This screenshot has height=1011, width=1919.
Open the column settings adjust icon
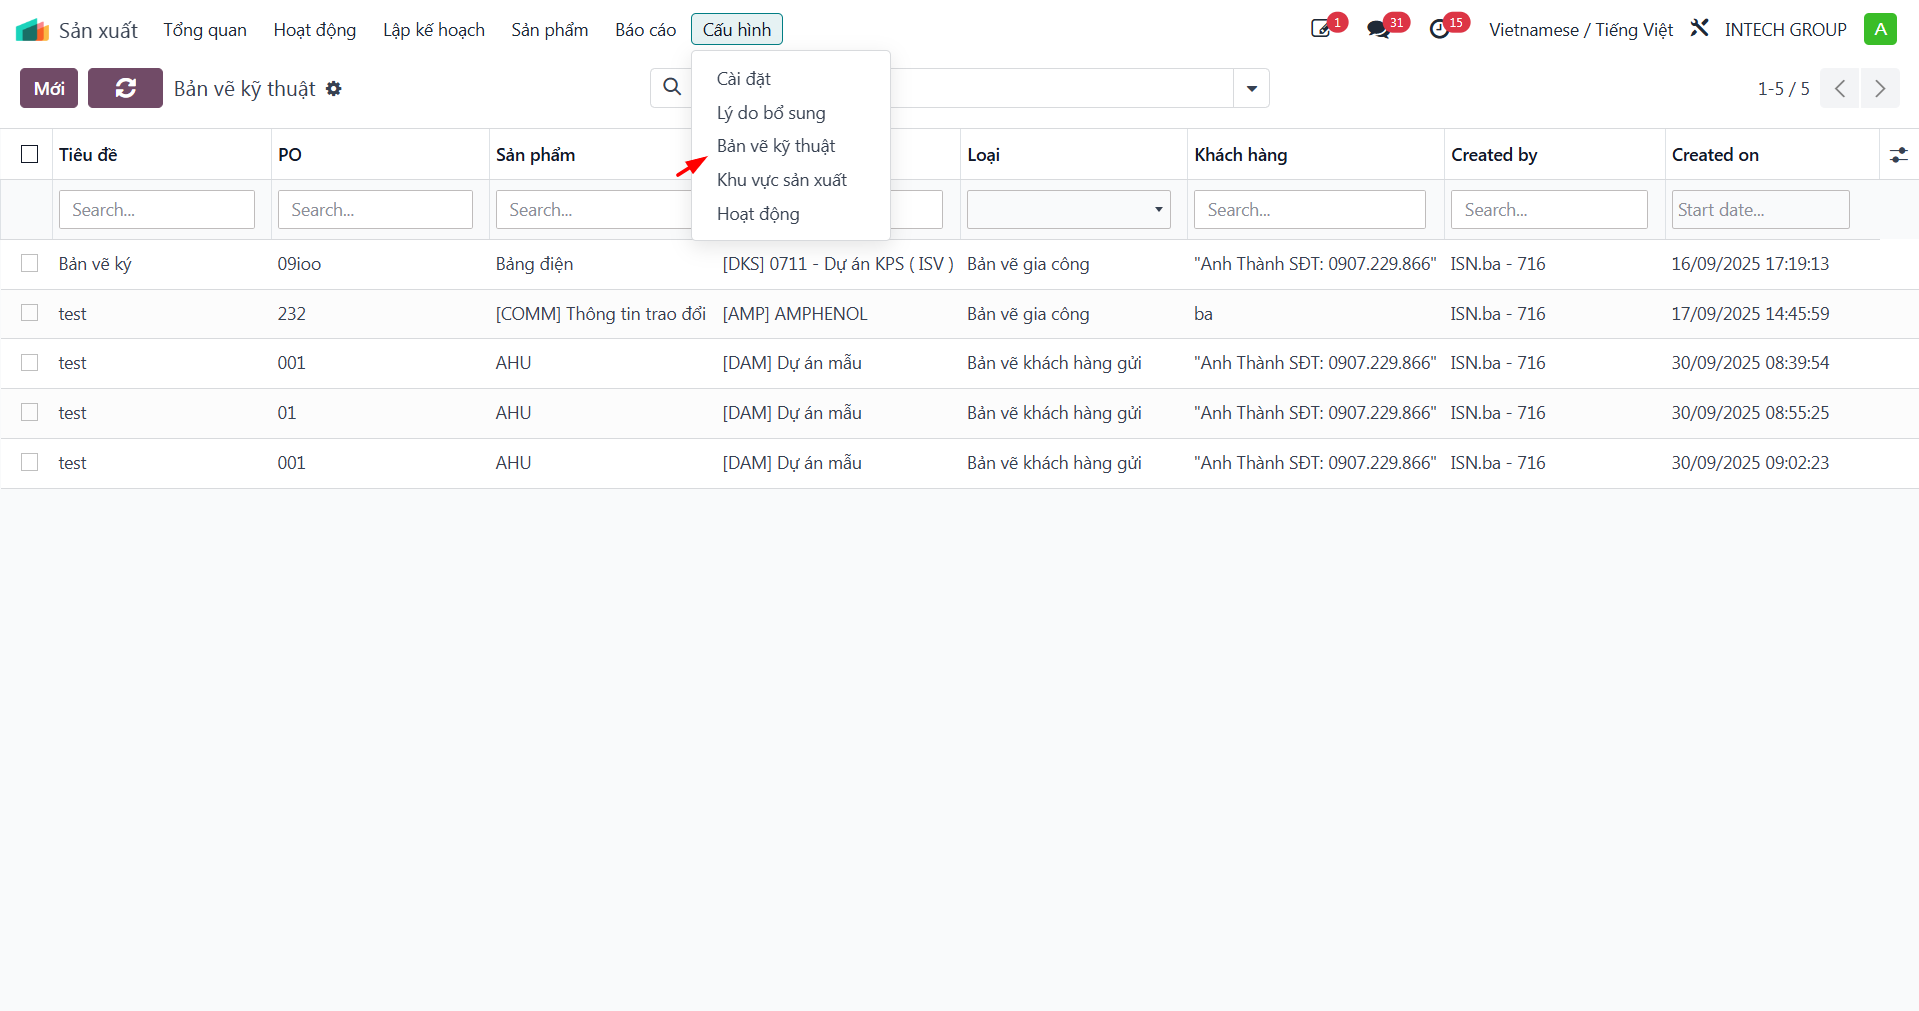[1898, 155]
